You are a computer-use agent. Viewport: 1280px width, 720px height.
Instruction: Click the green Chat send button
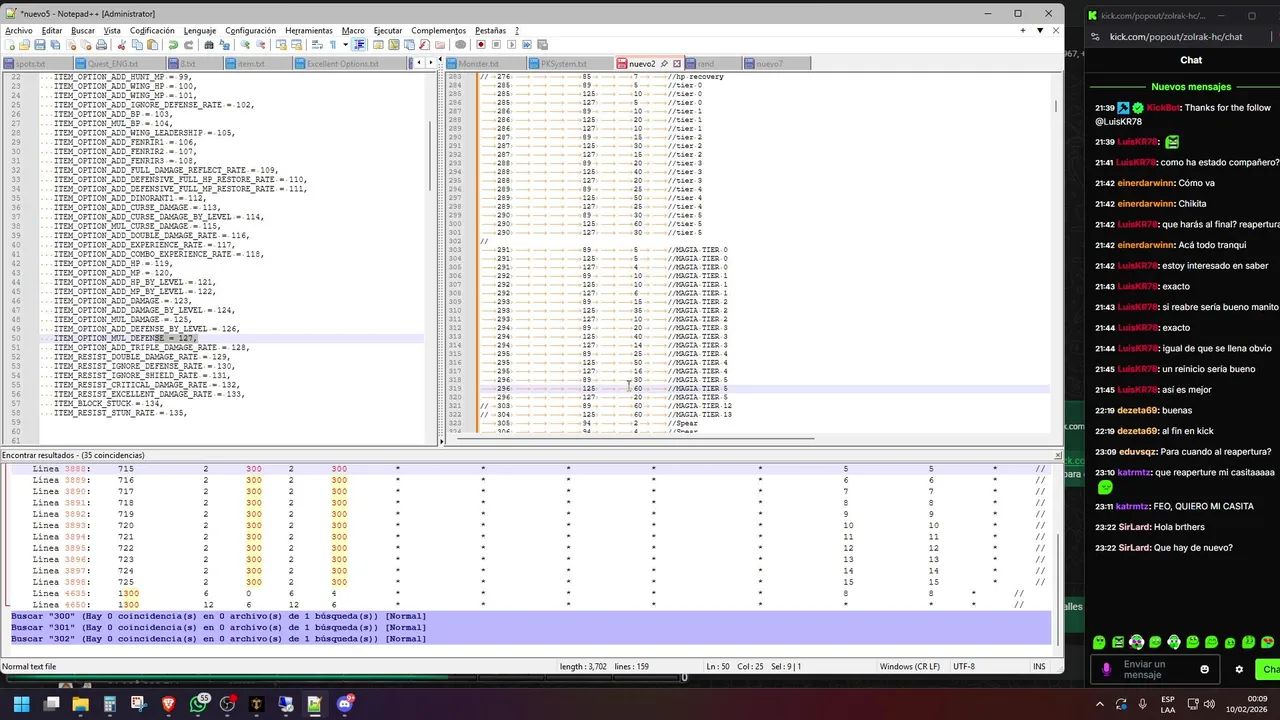point(1269,669)
